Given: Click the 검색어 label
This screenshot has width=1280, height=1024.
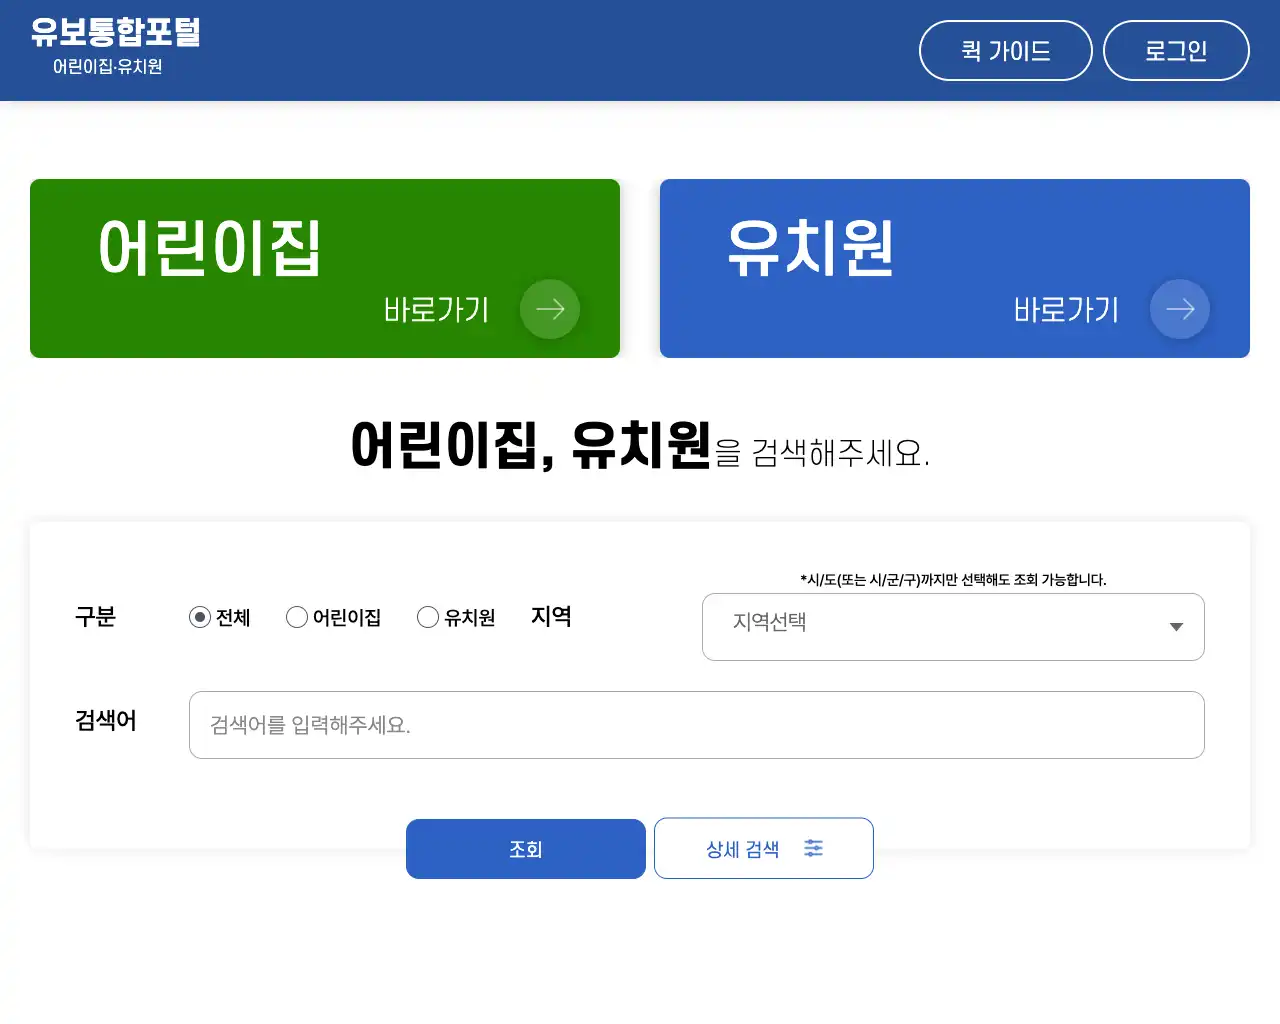Looking at the screenshot, I should 106,720.
